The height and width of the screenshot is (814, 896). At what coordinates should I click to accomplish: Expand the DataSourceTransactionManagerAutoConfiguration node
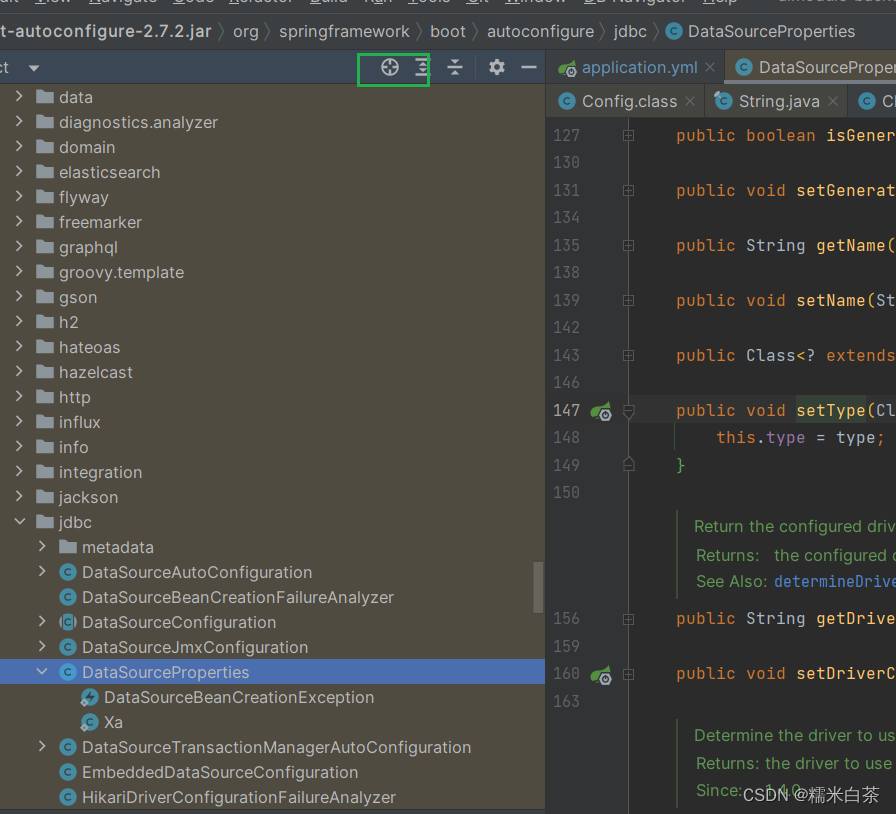tap(42, 747)
